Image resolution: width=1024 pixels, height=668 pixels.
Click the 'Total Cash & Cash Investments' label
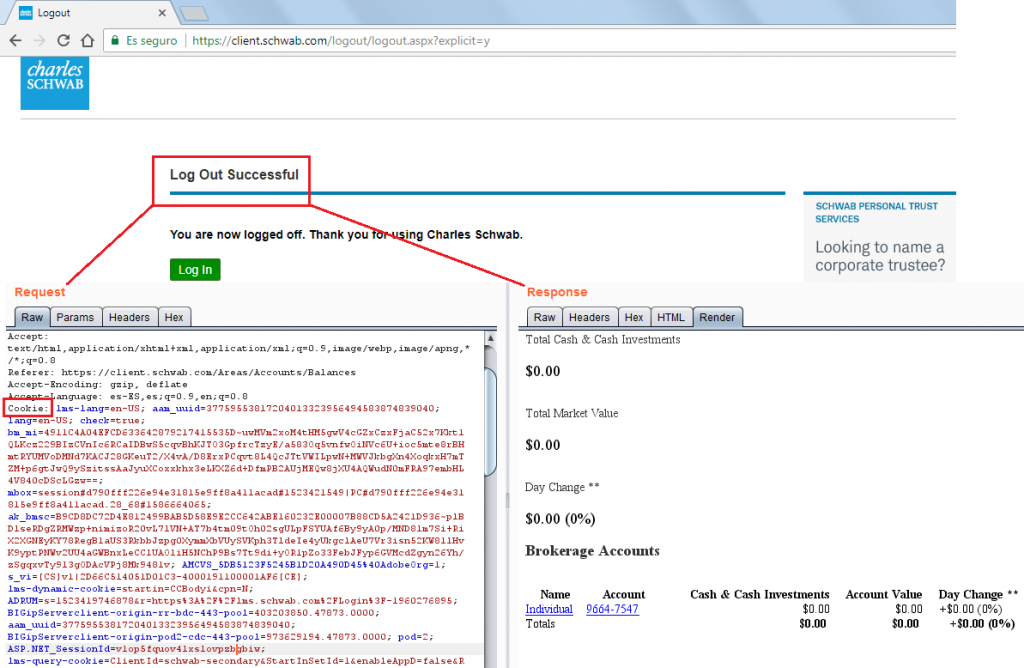pos(603,340)
